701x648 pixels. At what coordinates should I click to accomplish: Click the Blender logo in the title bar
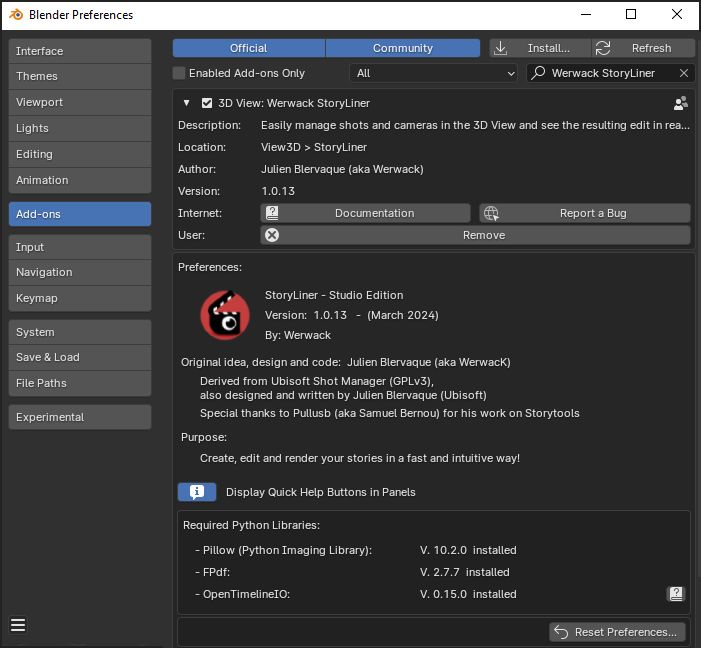(15, 15)
